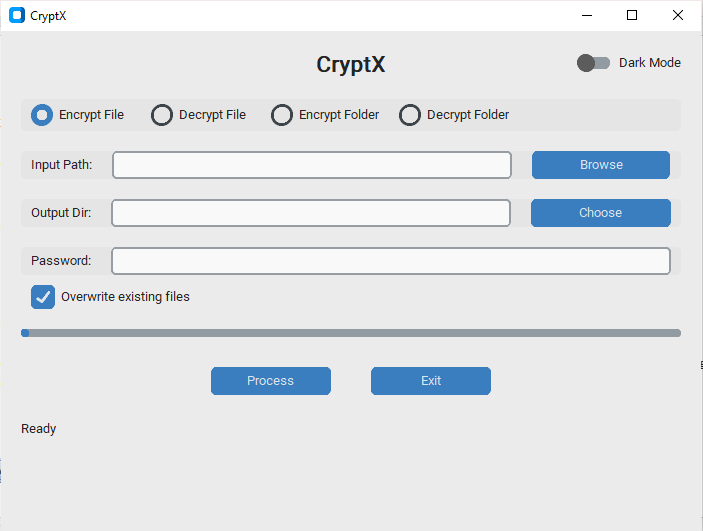Start the Process button
This screenshot has height=531, width=703.
(x=271, y=381)
